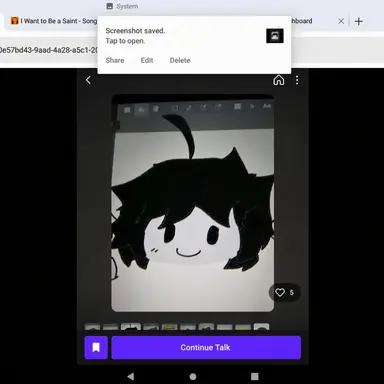
Task: Like the image with the heart icon
Action: 280,292
